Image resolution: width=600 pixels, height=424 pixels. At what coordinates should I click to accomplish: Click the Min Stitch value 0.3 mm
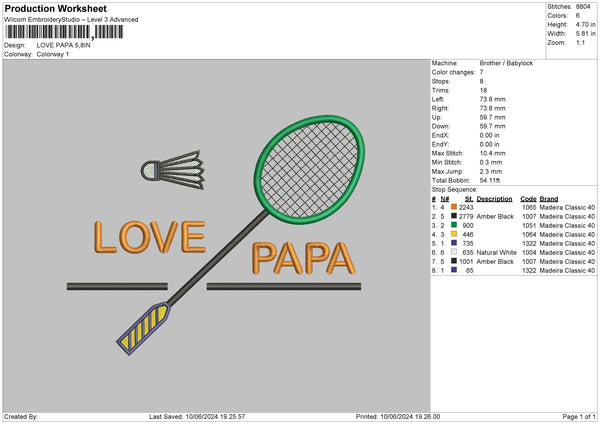point(491,162)
